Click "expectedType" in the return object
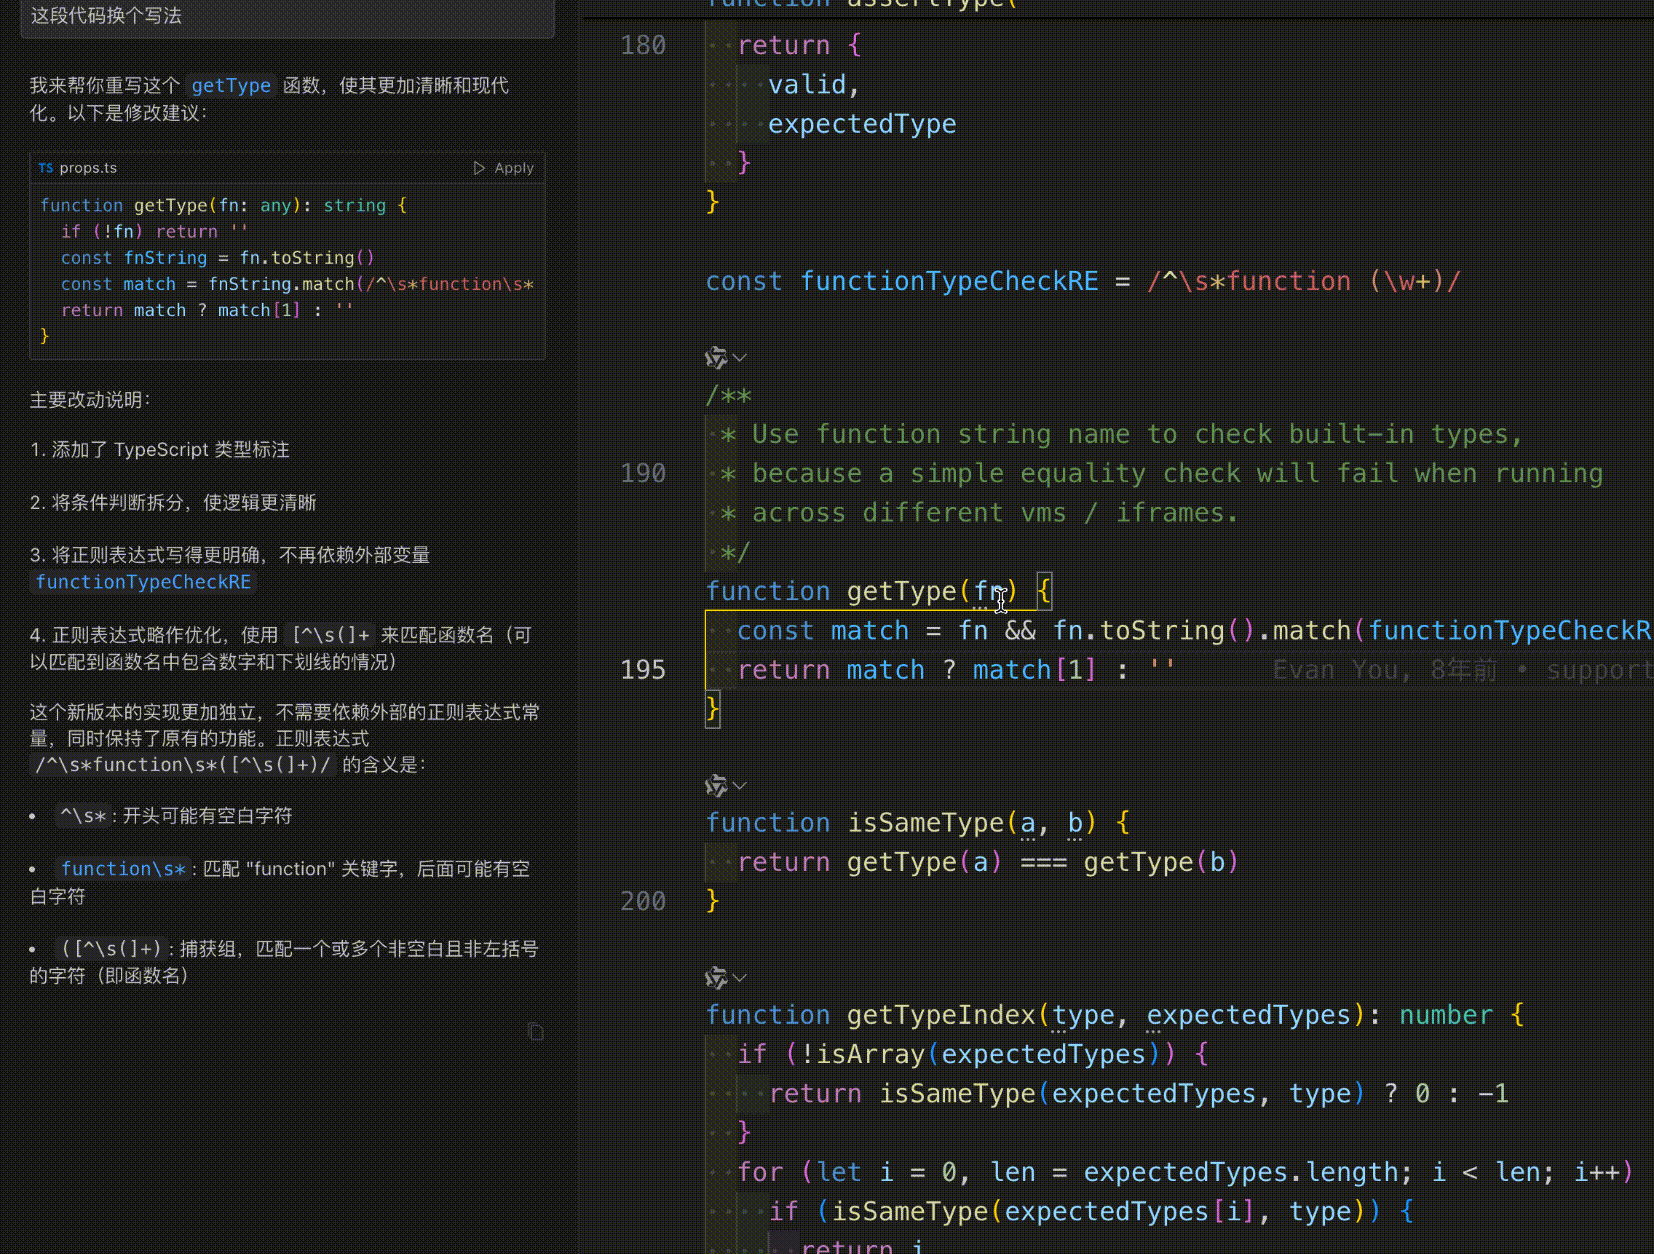 (862, 124)
